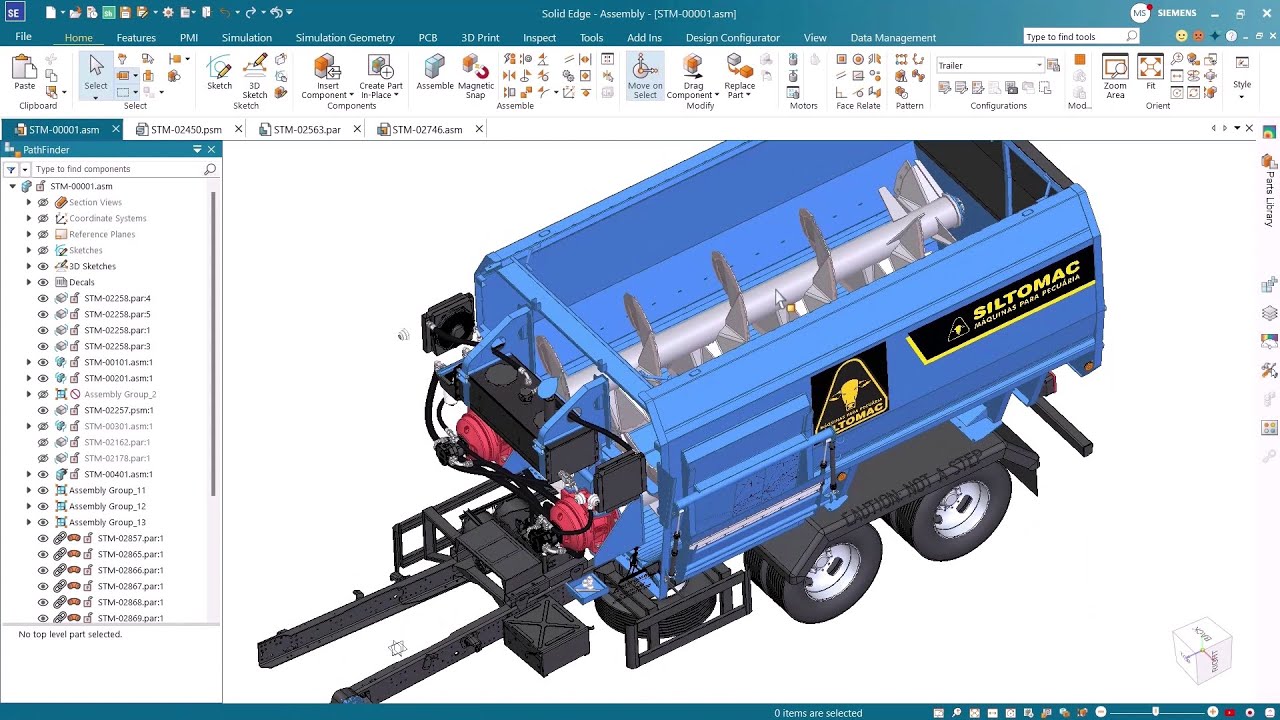1280x720 pixels.
Task: Click the PathFinder filter funnel icon
Action: 11,169
